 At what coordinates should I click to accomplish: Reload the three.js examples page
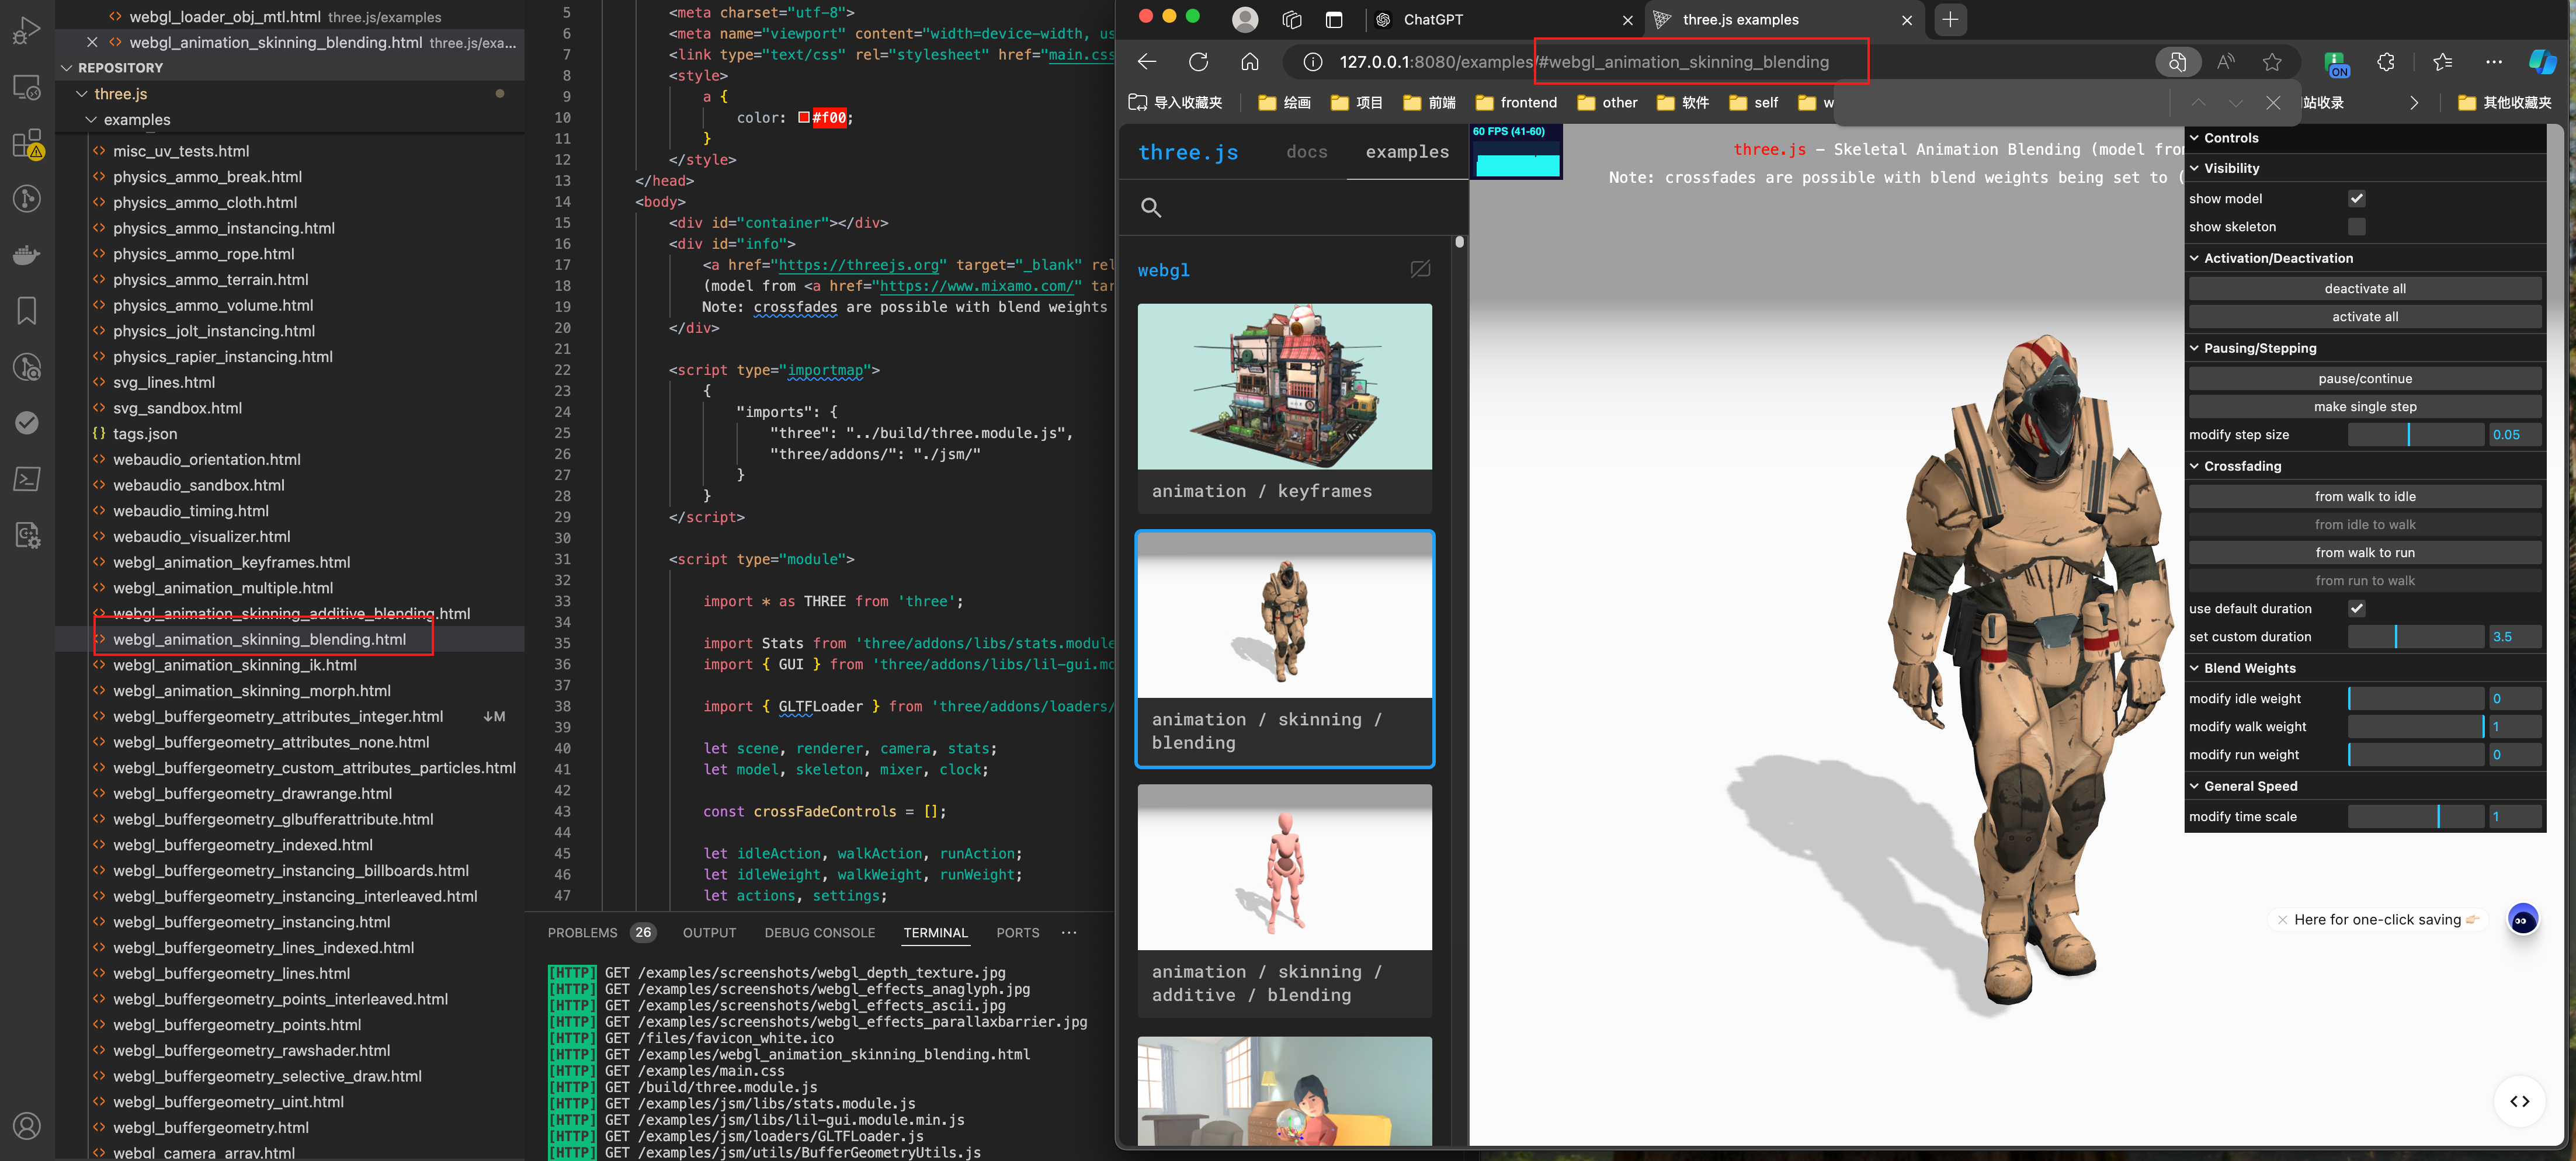[x=1198, y=62]
